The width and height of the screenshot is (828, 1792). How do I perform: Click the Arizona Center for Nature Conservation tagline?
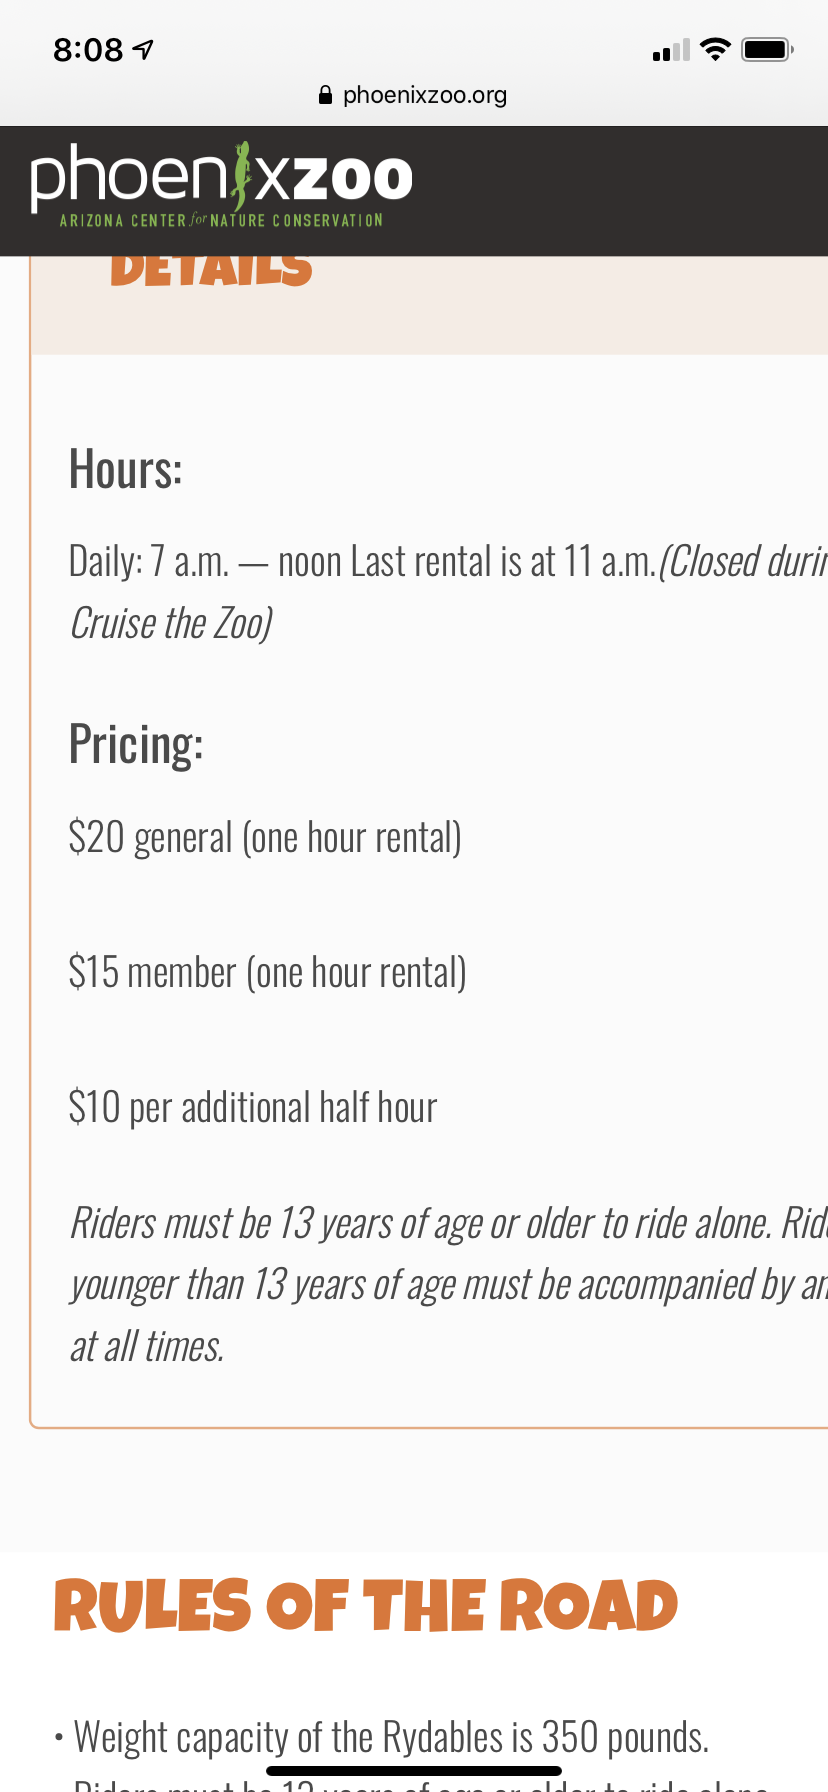221,220
